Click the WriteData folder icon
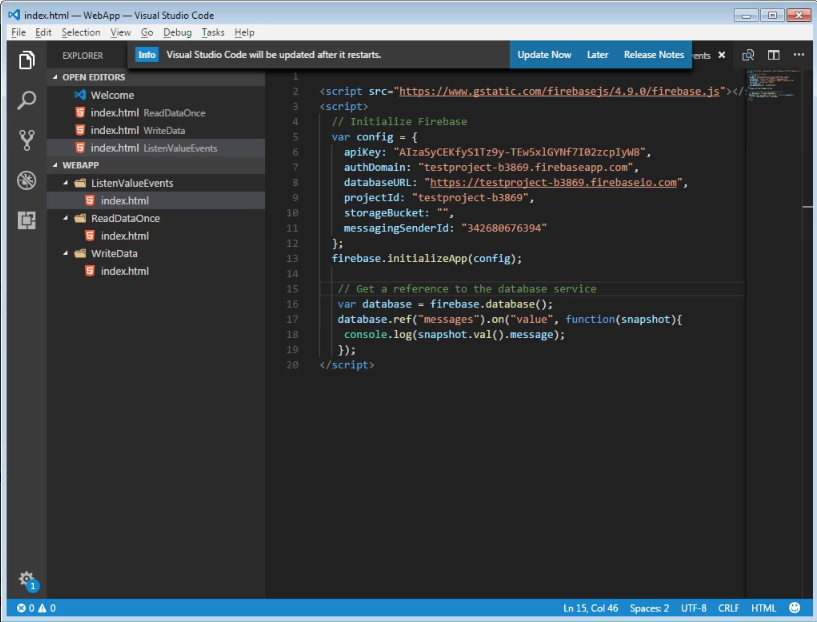Image resolution: width=817 pixels, height=622 pixels. pyautogui.click(x=80, y=253)
